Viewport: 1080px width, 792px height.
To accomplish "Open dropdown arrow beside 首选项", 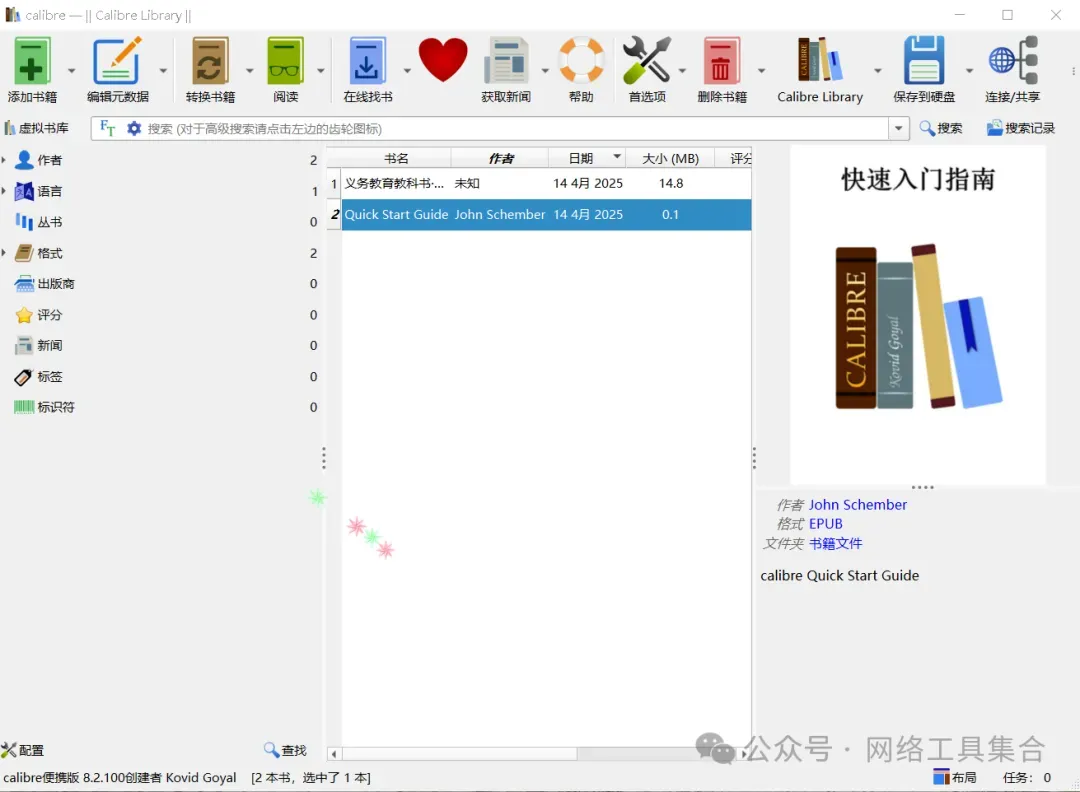I will click(682, 70).
